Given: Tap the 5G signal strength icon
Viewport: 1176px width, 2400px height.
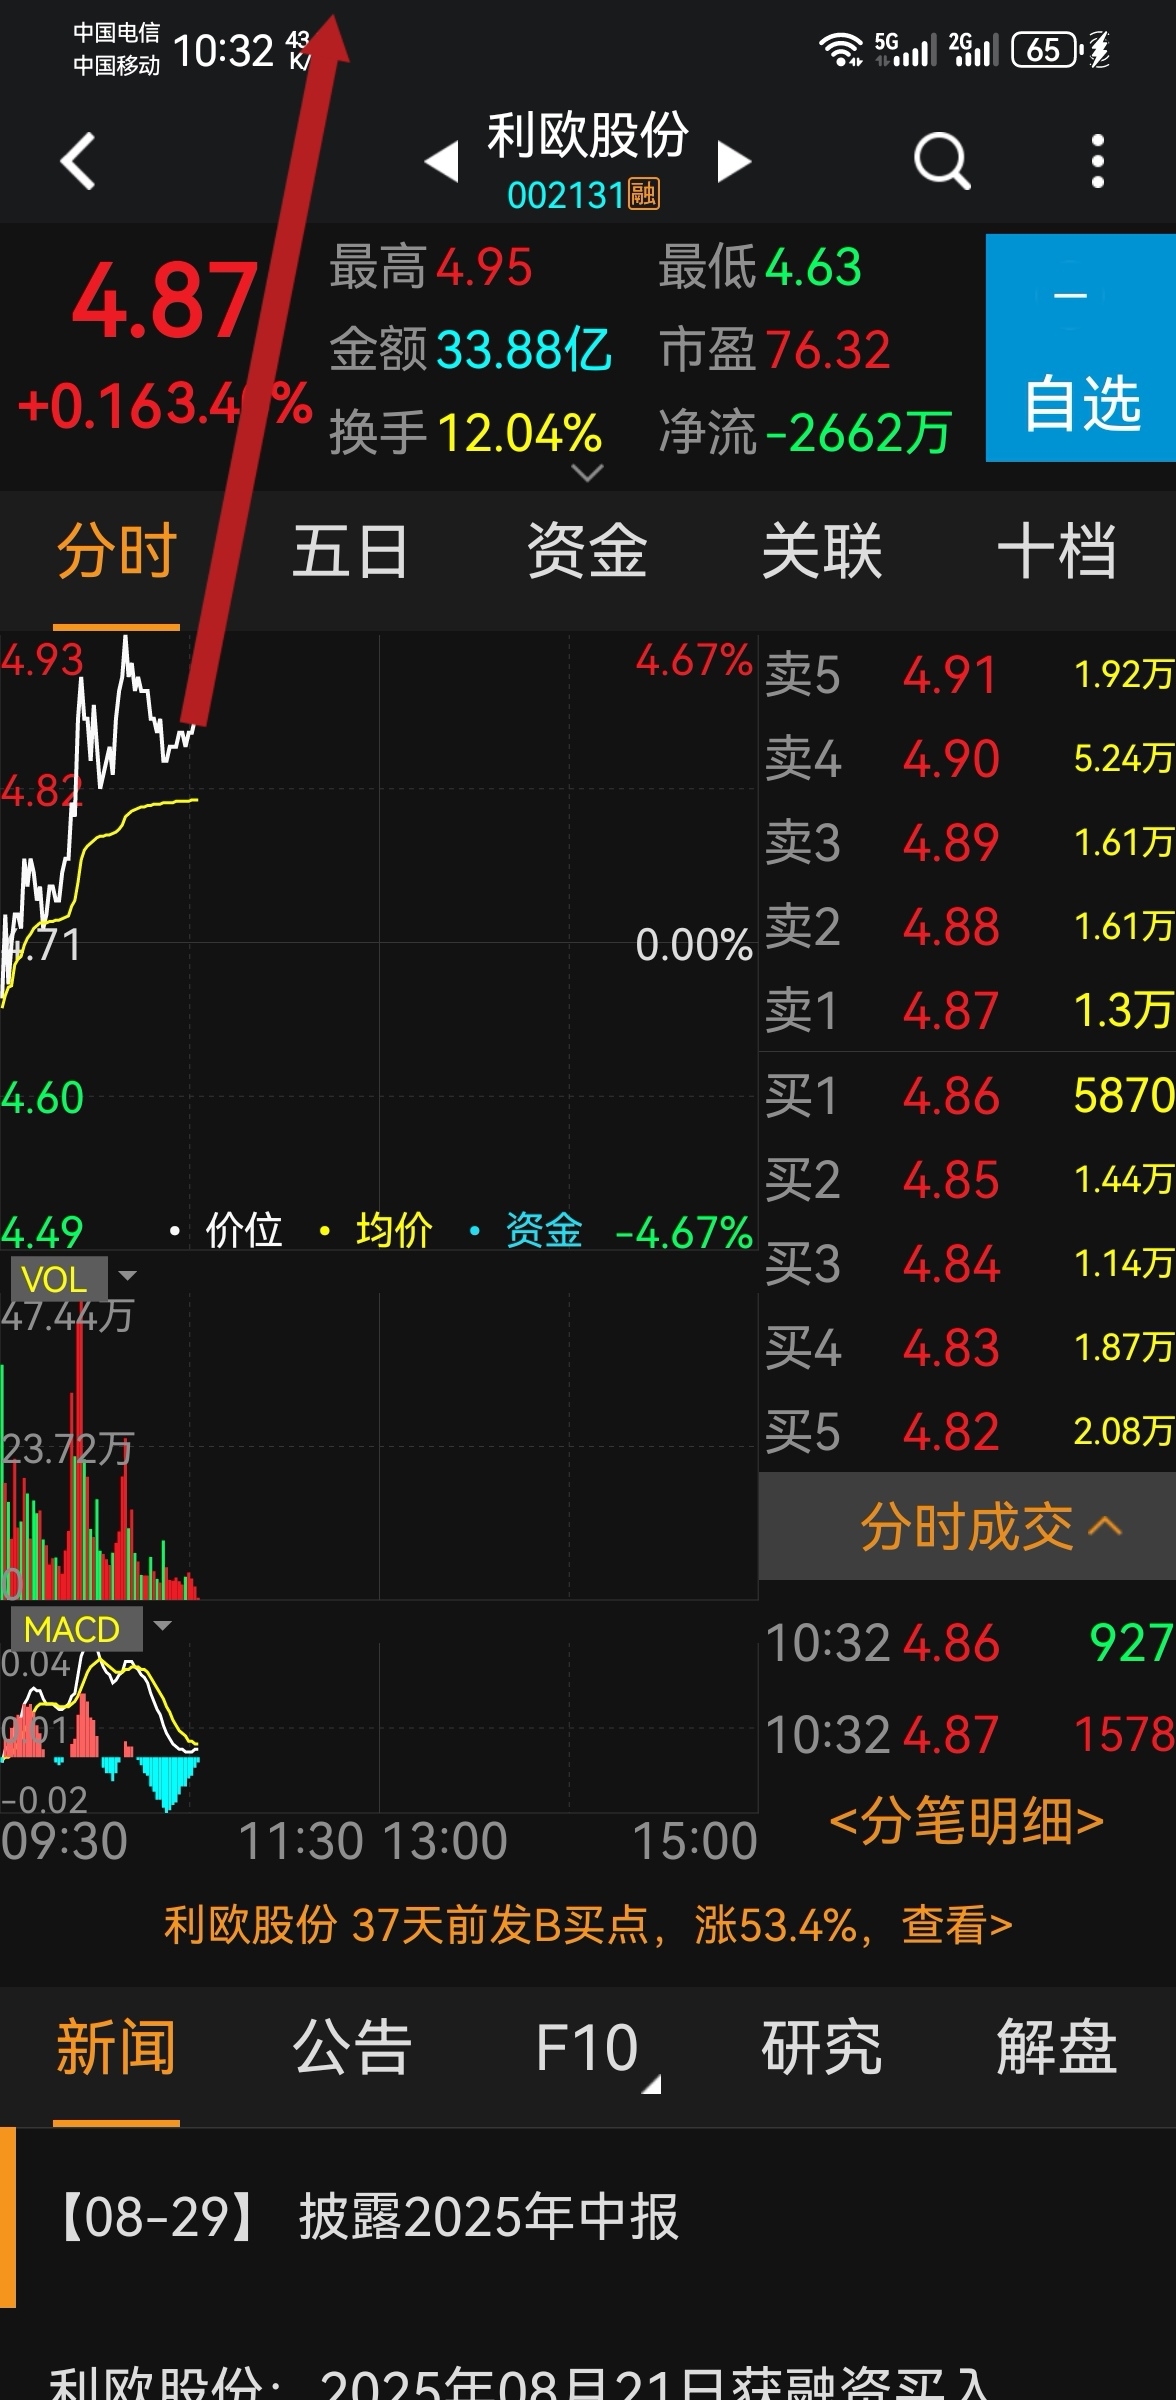Looking at the screenshot, I should 905,49.
